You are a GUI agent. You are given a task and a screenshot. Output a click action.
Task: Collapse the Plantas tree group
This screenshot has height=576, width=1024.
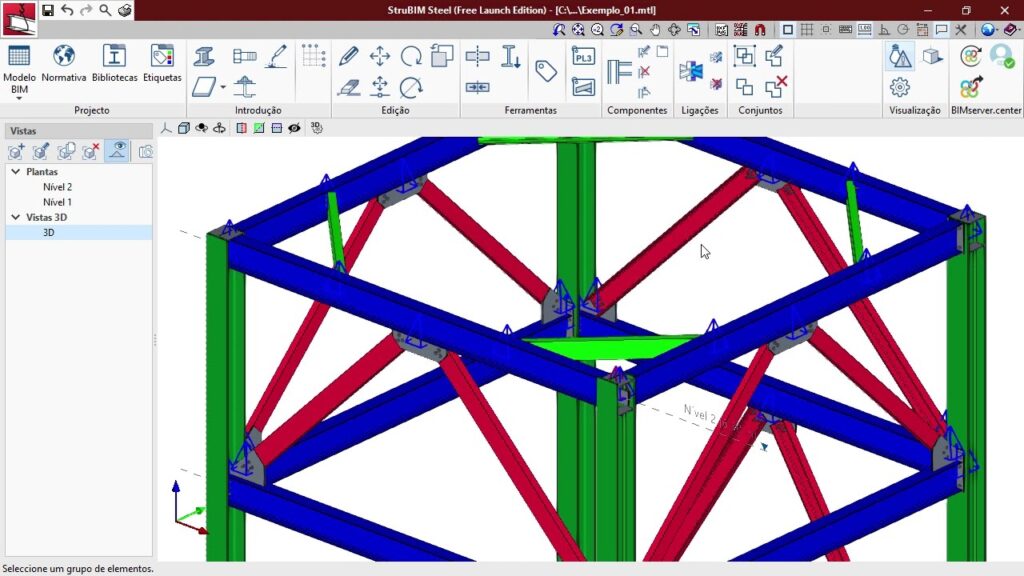pyautogui.click(x=16, y=172)
